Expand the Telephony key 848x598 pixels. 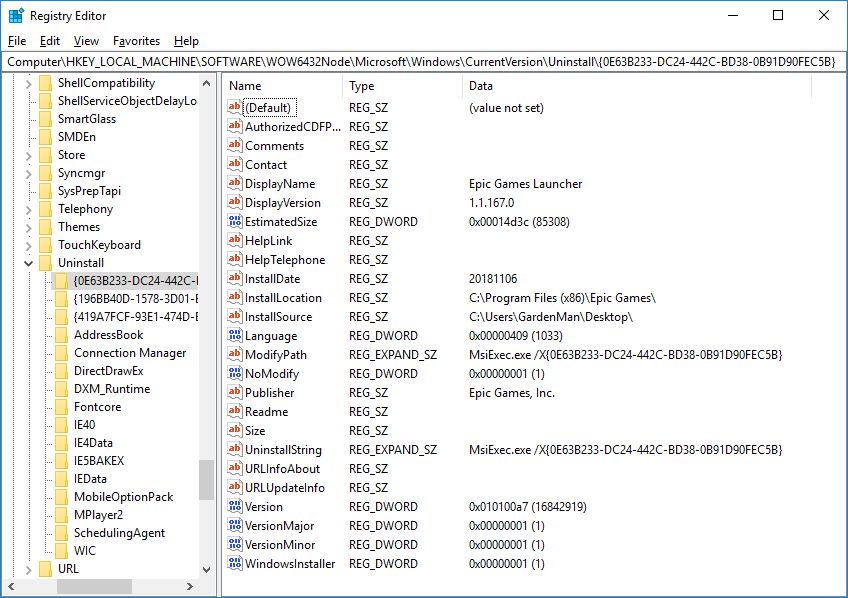coord(29,210)
